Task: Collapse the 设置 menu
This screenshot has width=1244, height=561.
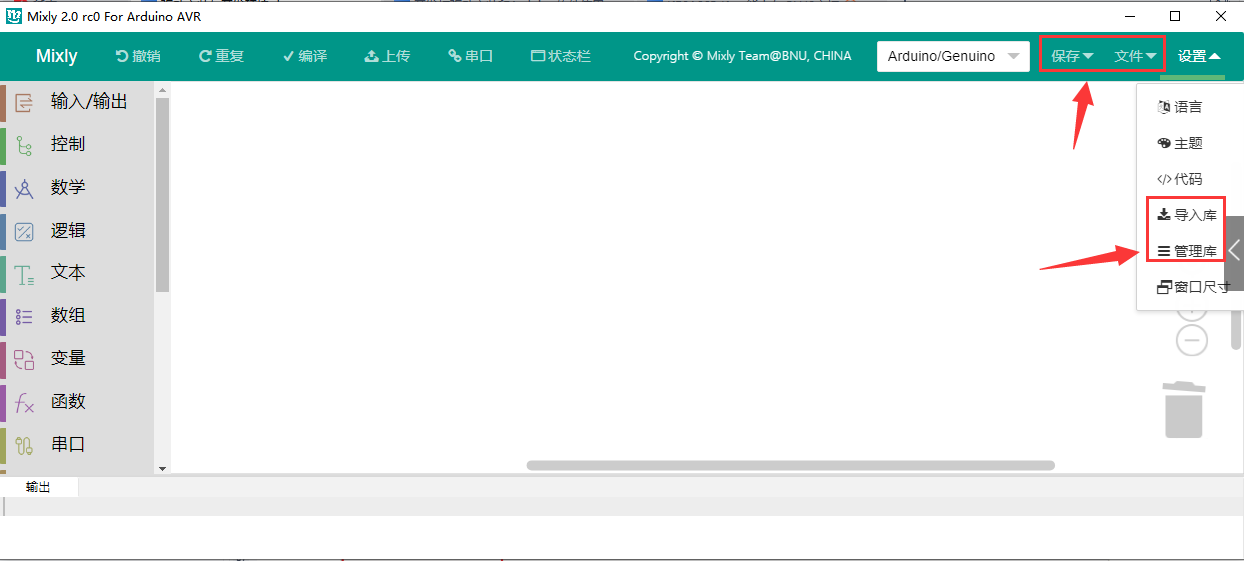Action: pyautogui.click(x=1199, y=56)
